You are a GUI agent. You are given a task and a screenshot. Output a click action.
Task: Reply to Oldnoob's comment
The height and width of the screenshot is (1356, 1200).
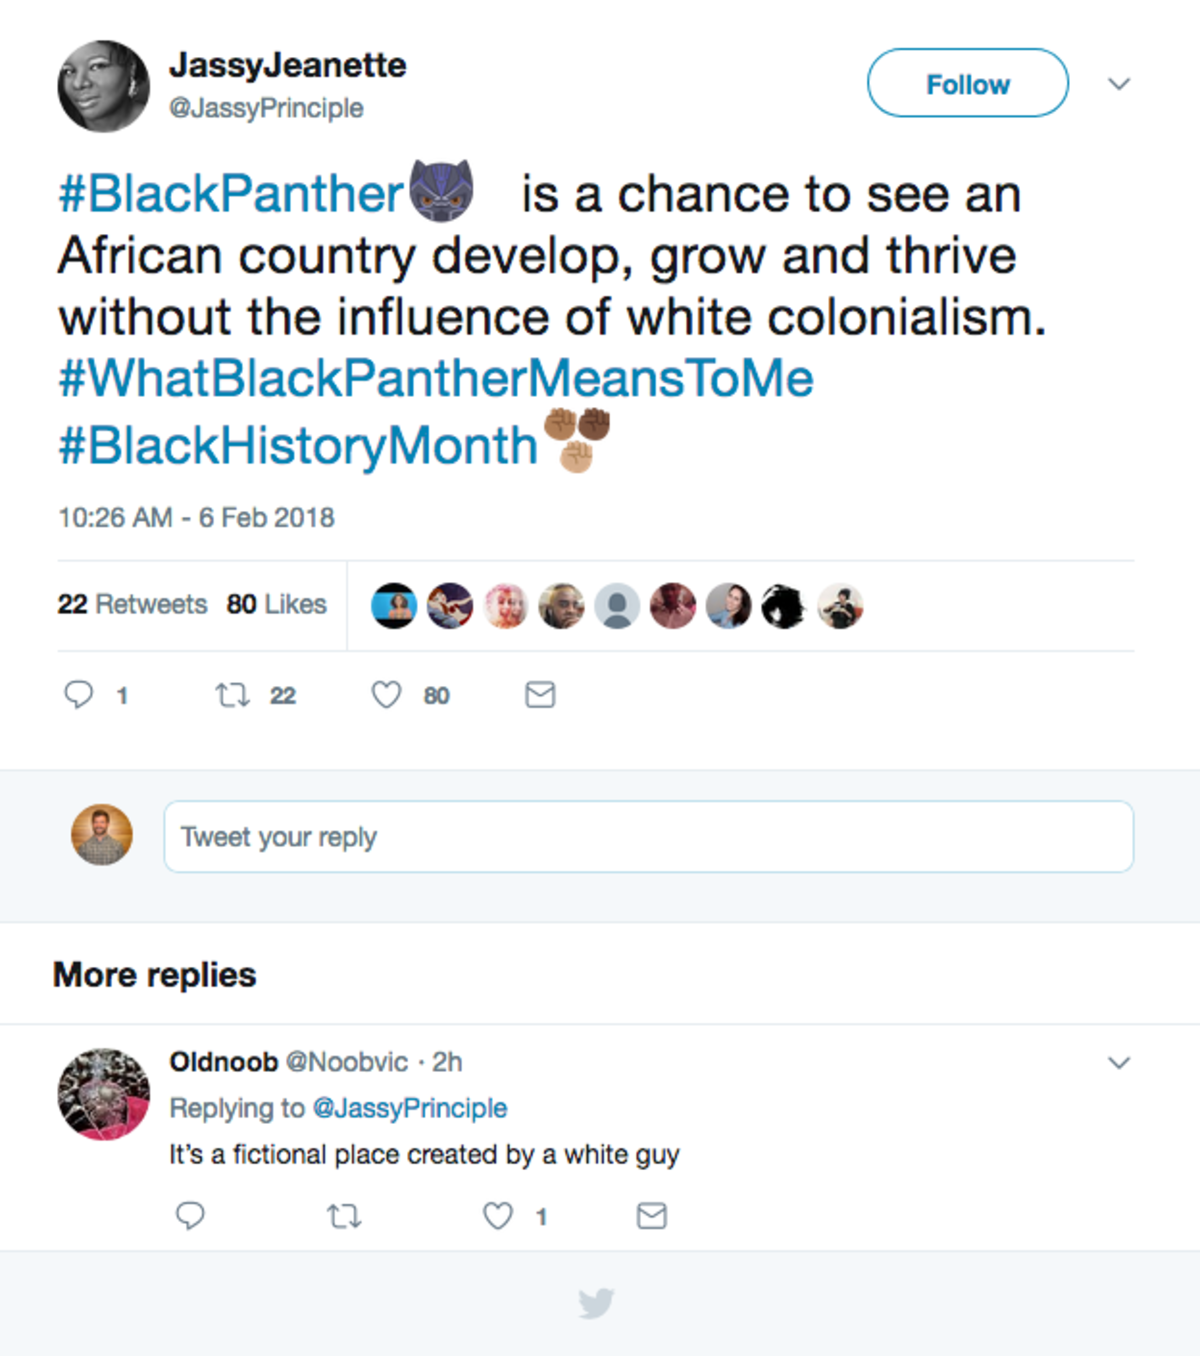[190, 1216]
